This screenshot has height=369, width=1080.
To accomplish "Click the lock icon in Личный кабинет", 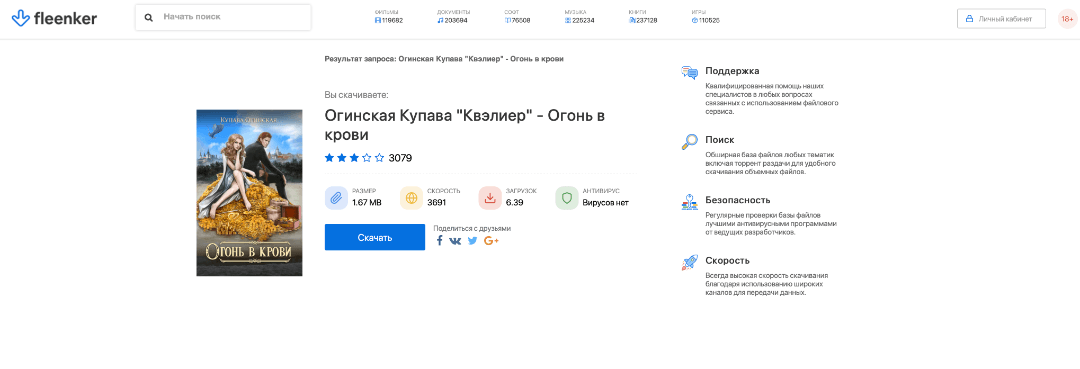I will pyautogui.click(x=969, y=19).
